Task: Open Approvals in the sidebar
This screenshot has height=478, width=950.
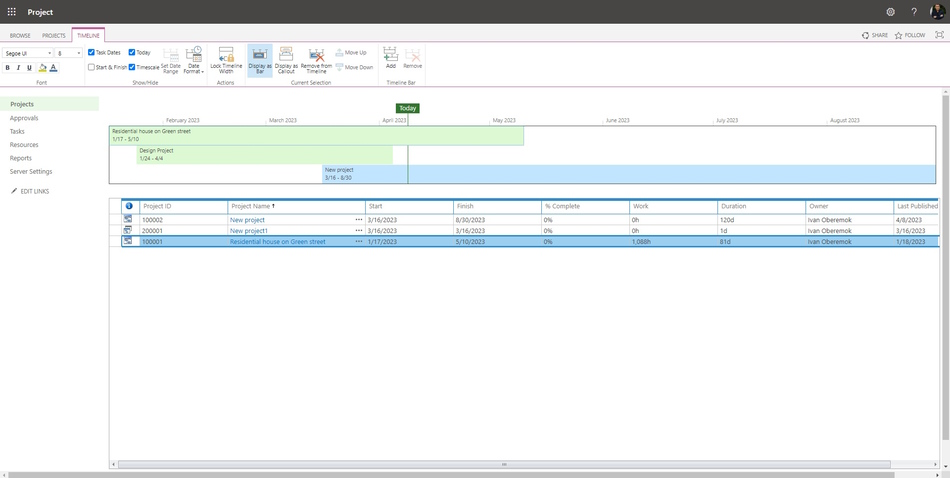Action: pos(24,118)
